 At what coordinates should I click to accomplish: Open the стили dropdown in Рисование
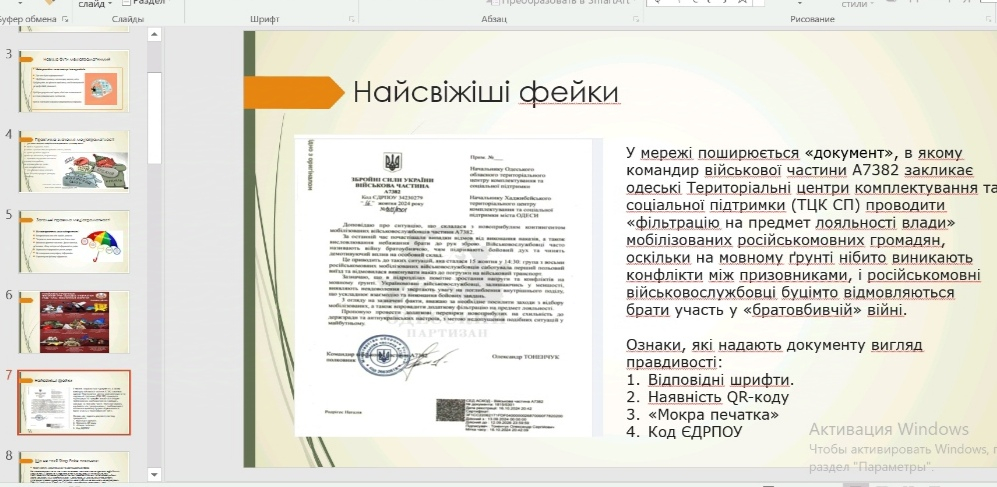858,4
